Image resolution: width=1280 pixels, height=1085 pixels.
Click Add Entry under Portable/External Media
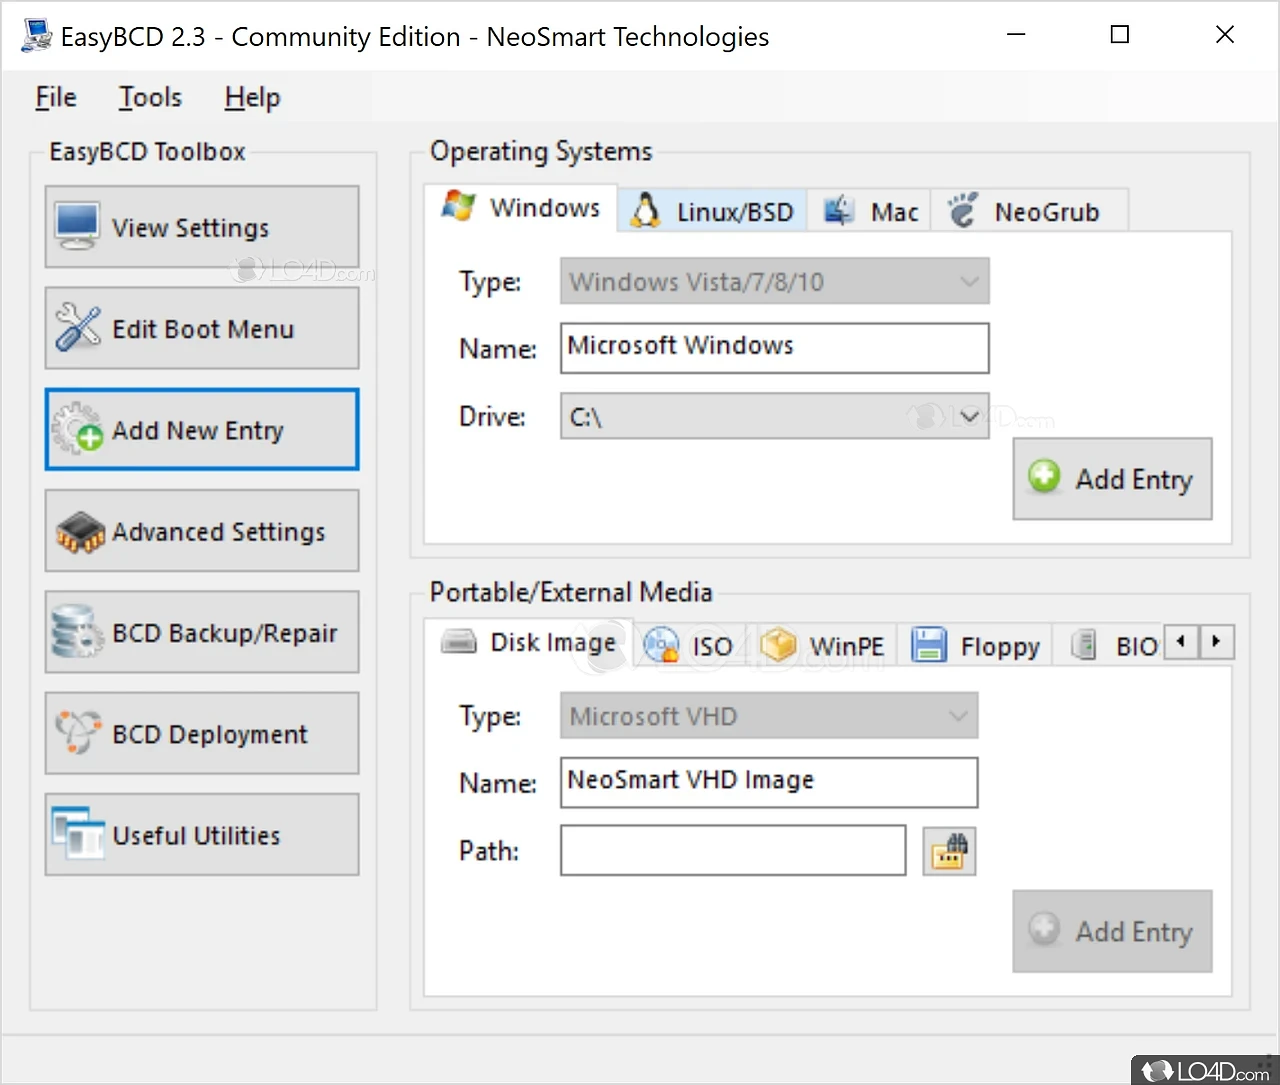pos(1113,931)
